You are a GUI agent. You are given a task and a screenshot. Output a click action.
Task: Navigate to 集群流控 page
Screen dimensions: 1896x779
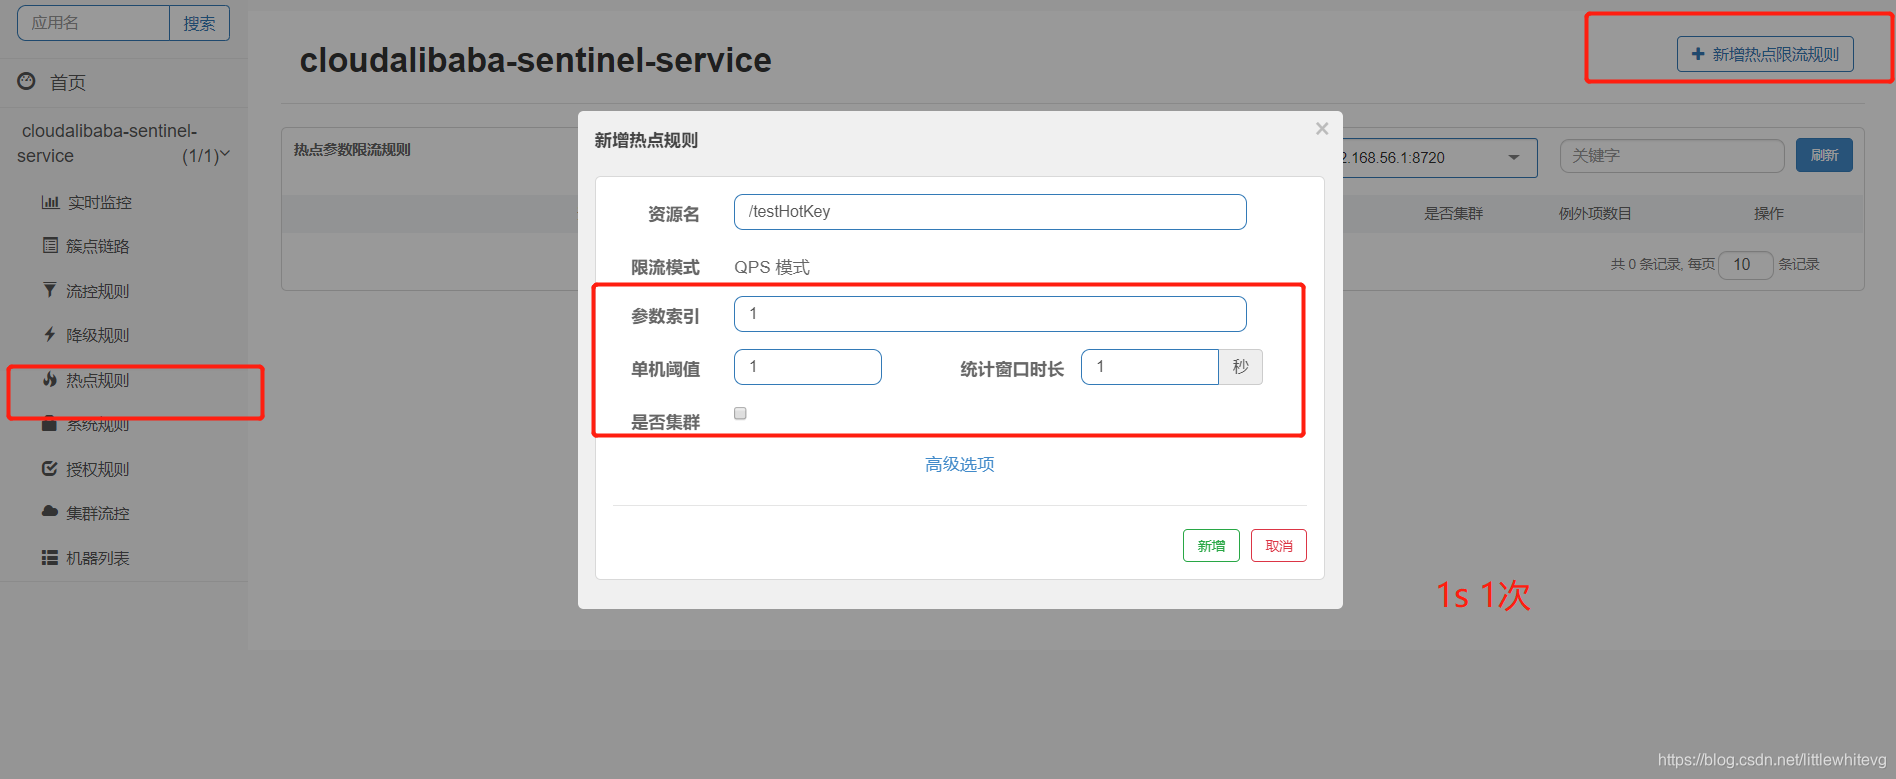pos(98,514)
